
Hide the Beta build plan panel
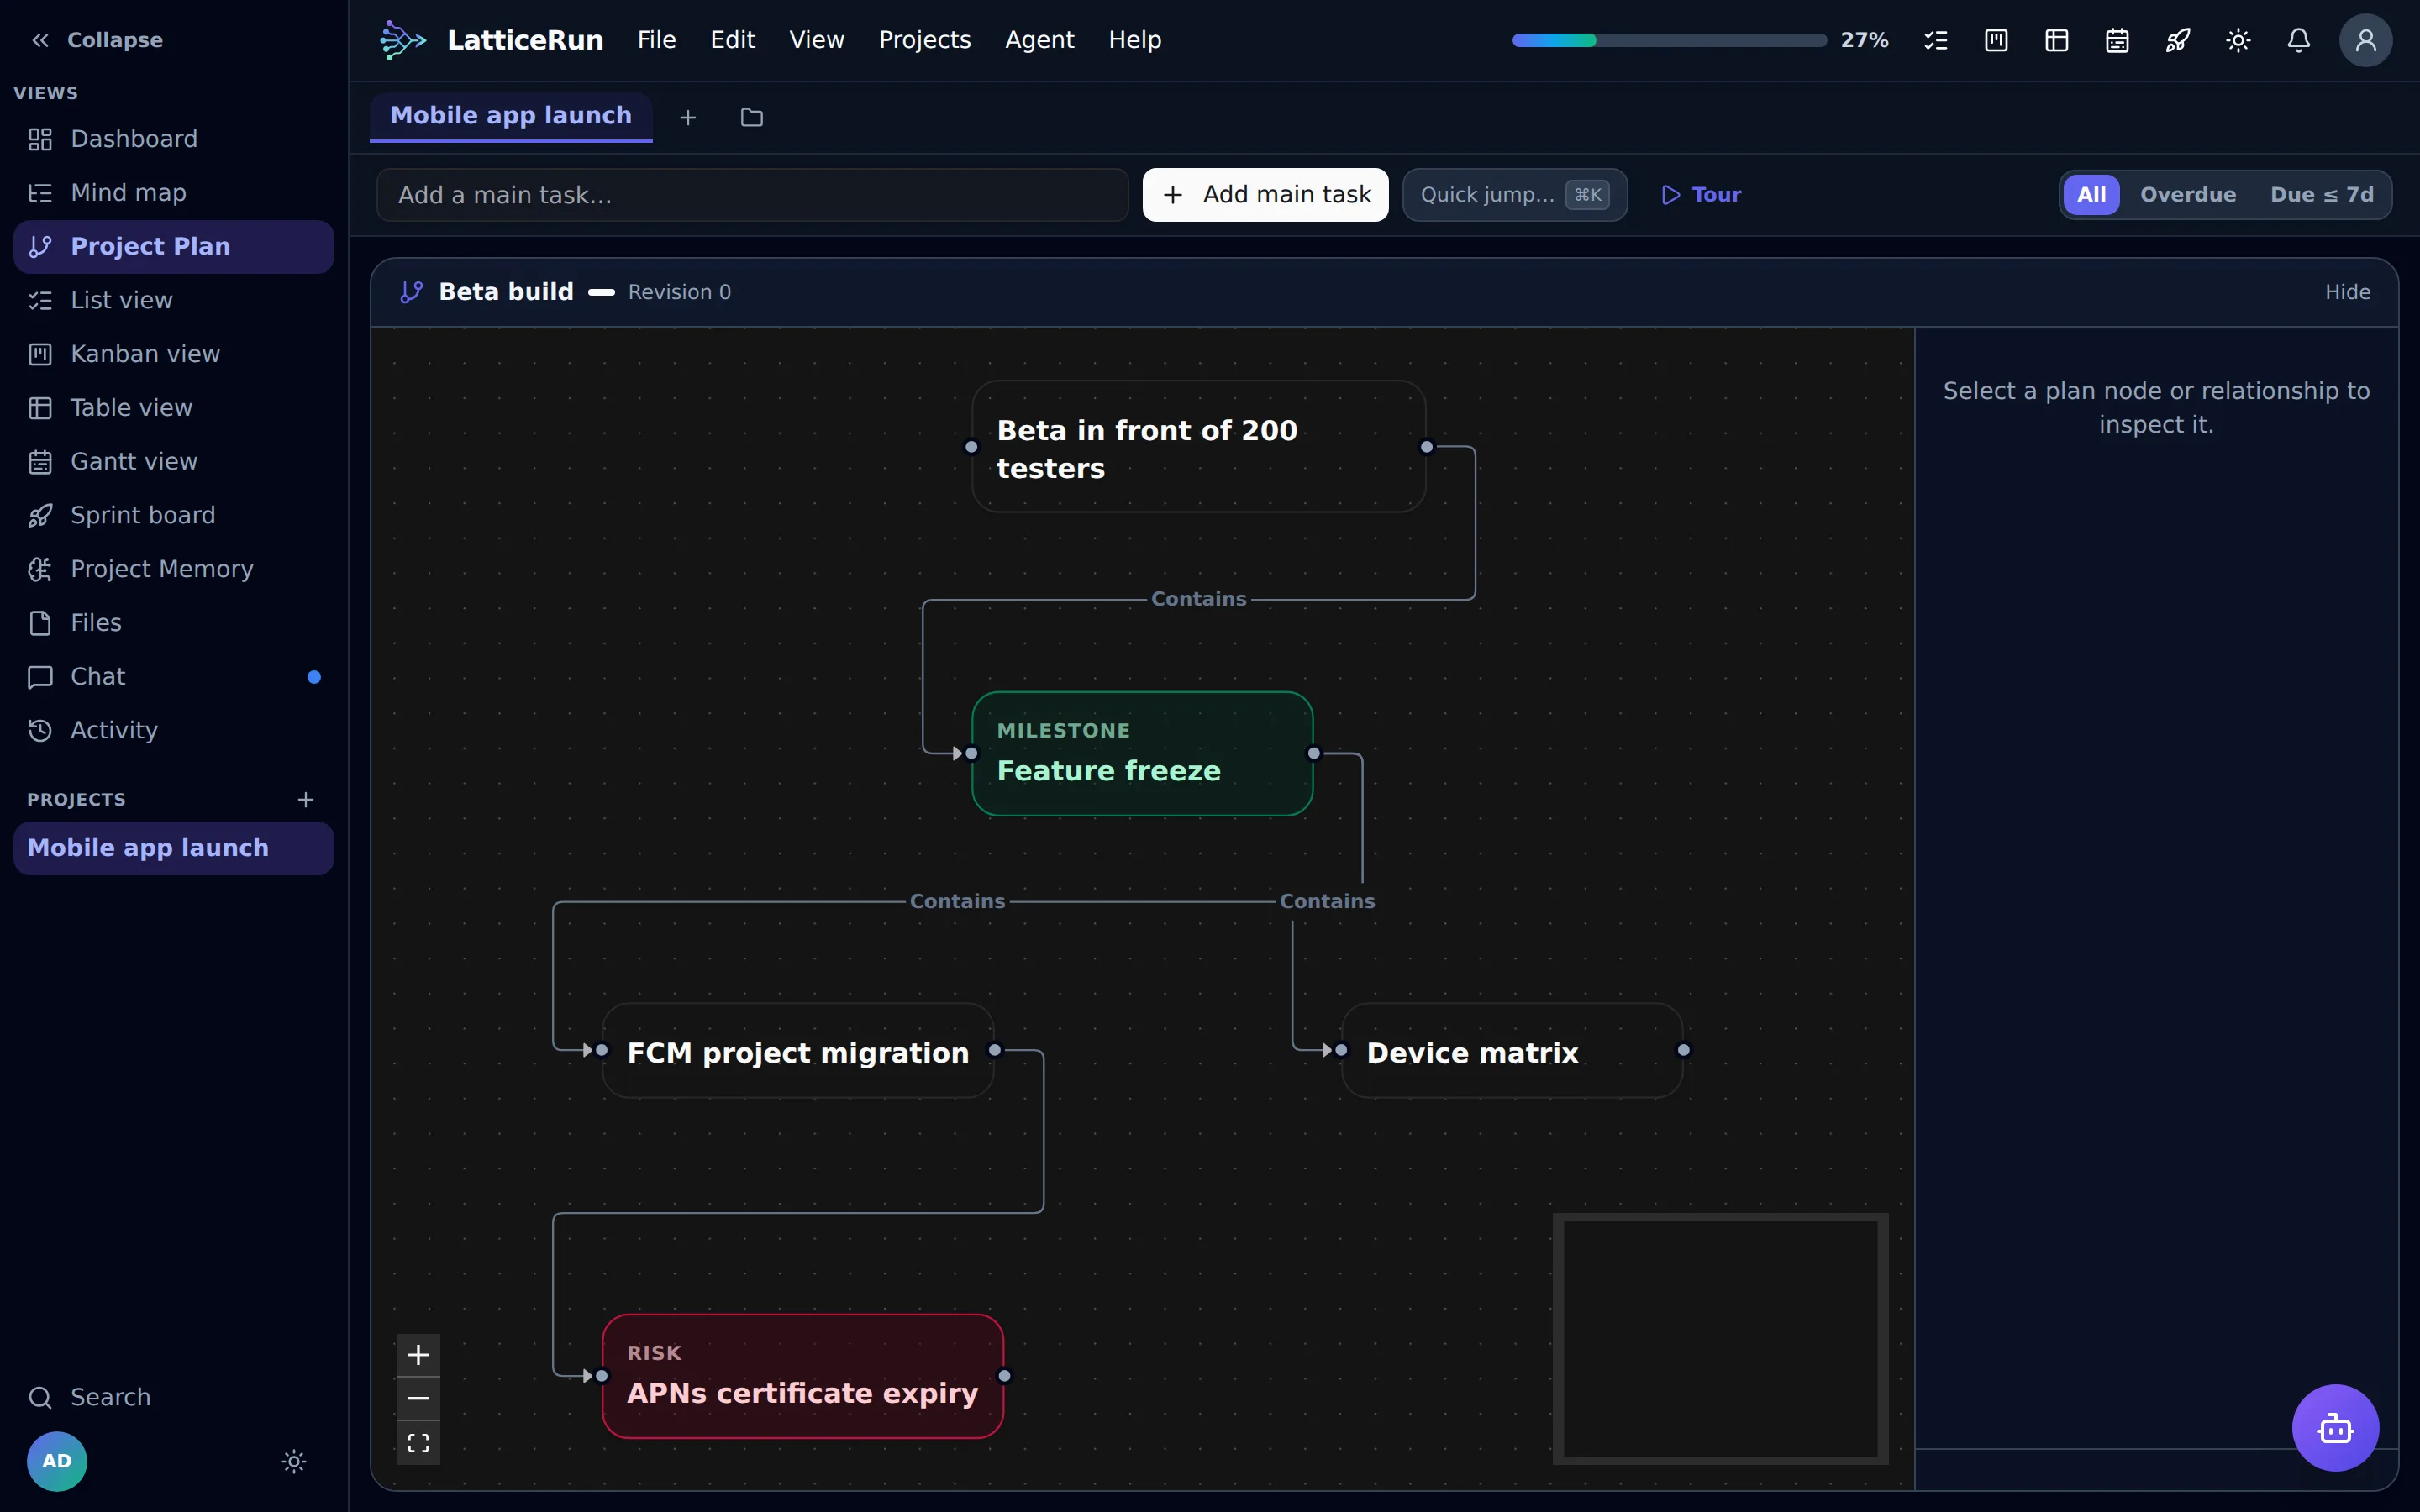click(x=2348, y=292)
